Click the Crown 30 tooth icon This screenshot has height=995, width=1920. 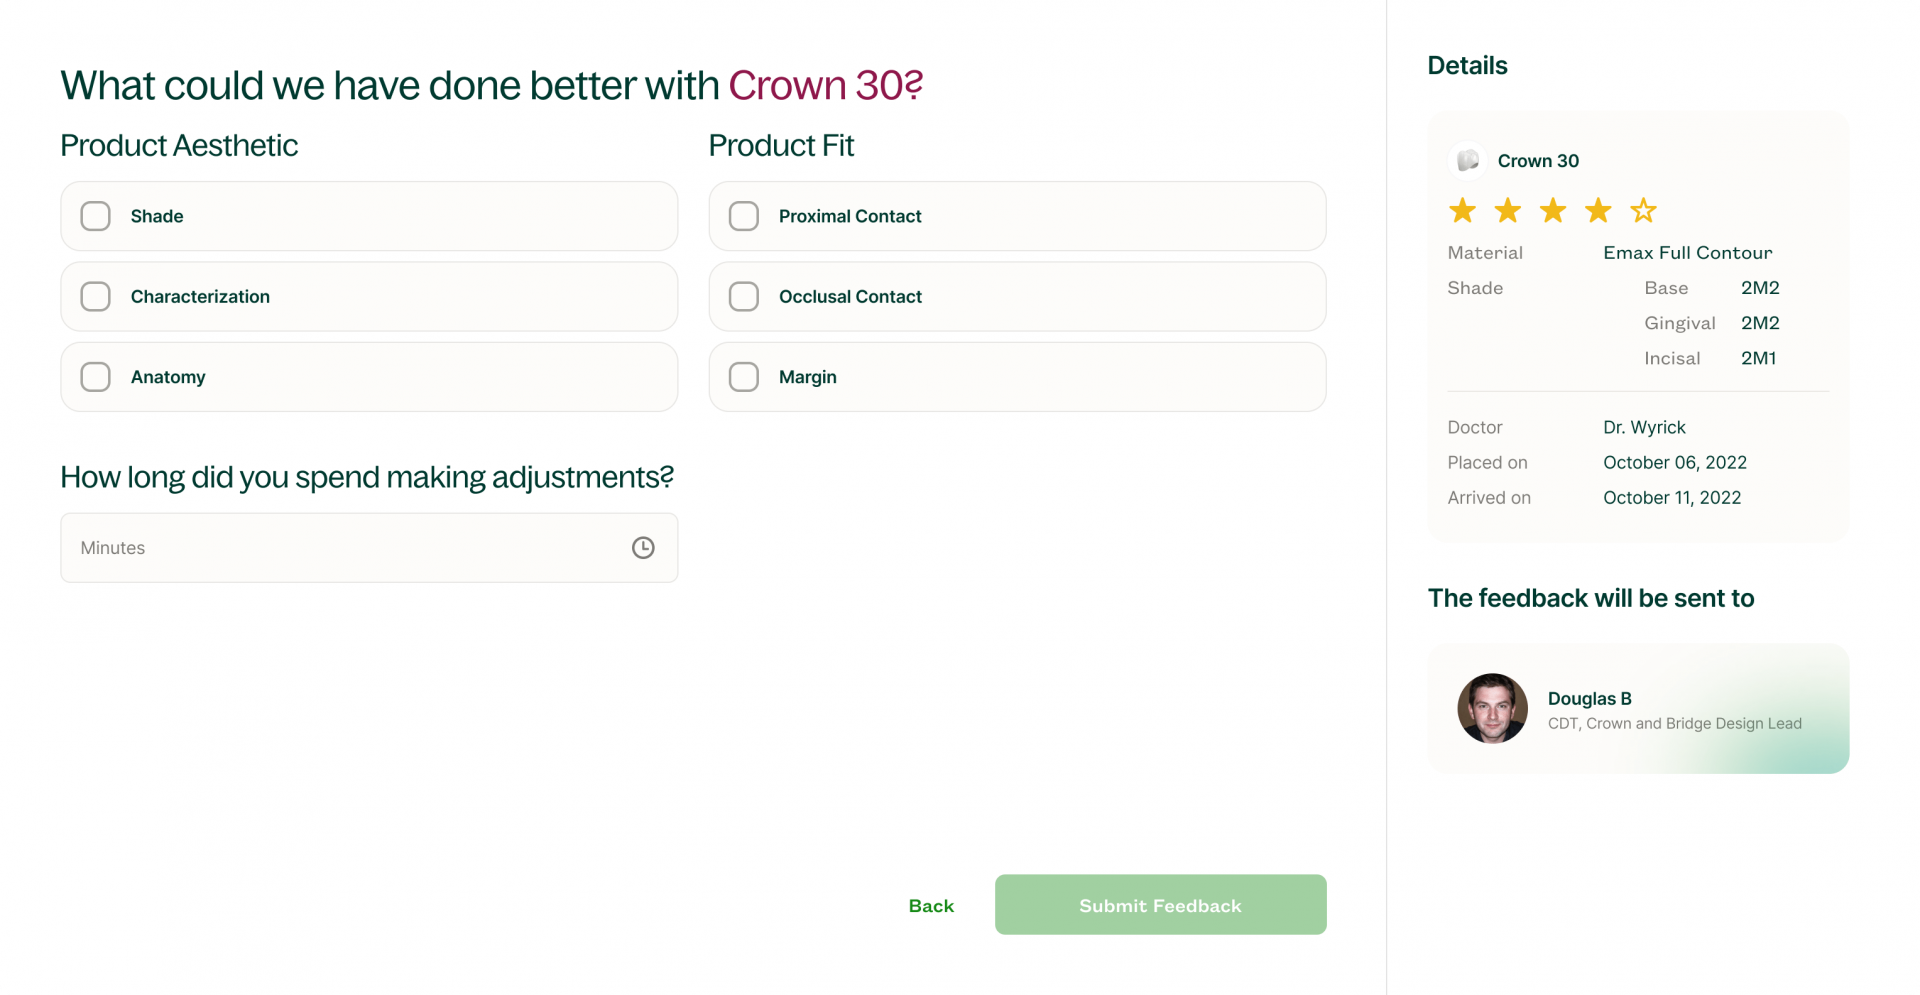tap(1467, 161)
